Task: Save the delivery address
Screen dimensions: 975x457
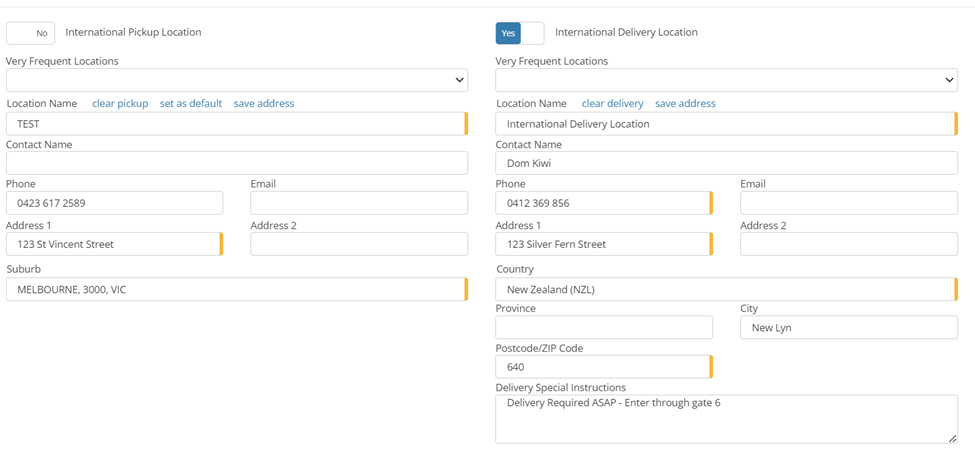Action: tap(685, 103)
